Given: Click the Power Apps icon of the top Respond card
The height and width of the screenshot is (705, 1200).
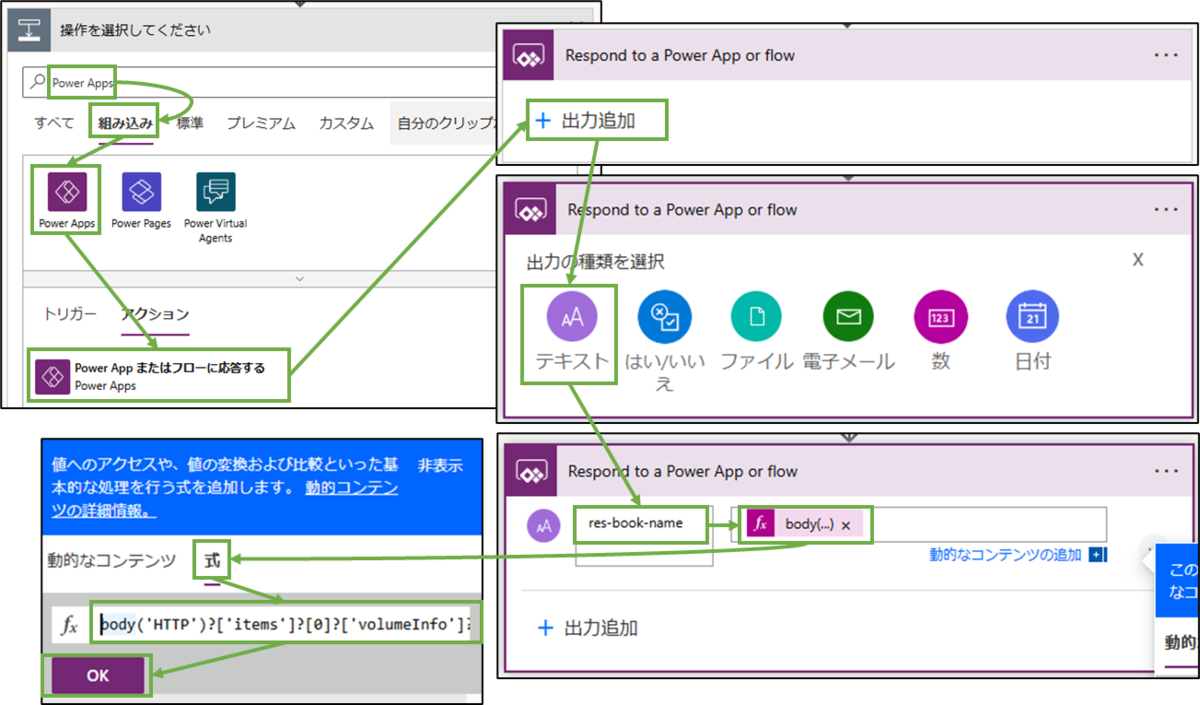Looking at the screenshot, I should [527, 56].
